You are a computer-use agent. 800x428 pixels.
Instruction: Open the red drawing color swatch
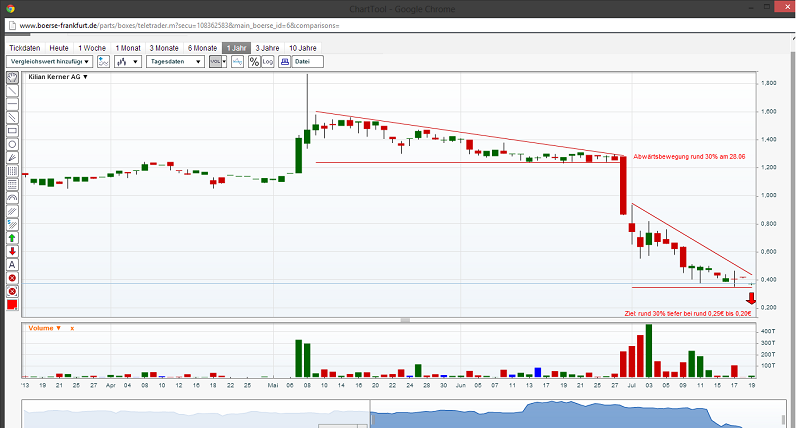pos(12,305)
